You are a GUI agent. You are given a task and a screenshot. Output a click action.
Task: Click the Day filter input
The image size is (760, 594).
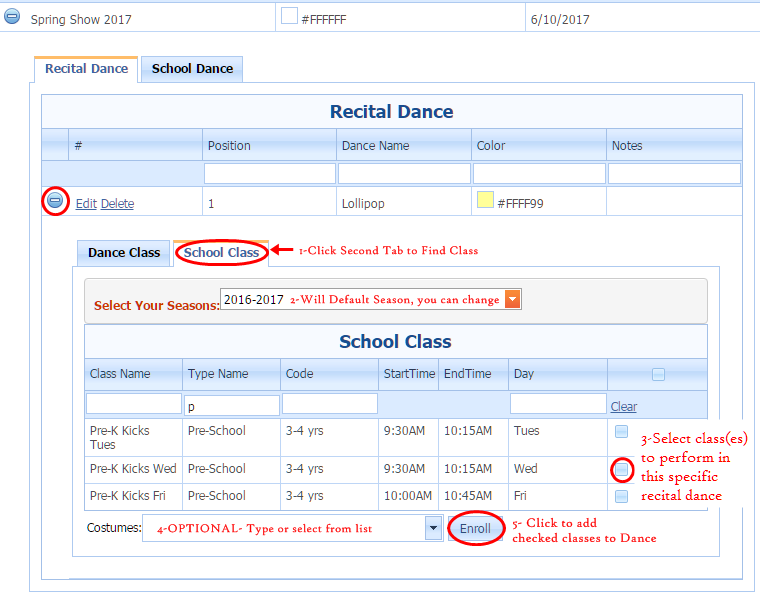(558, 404)
